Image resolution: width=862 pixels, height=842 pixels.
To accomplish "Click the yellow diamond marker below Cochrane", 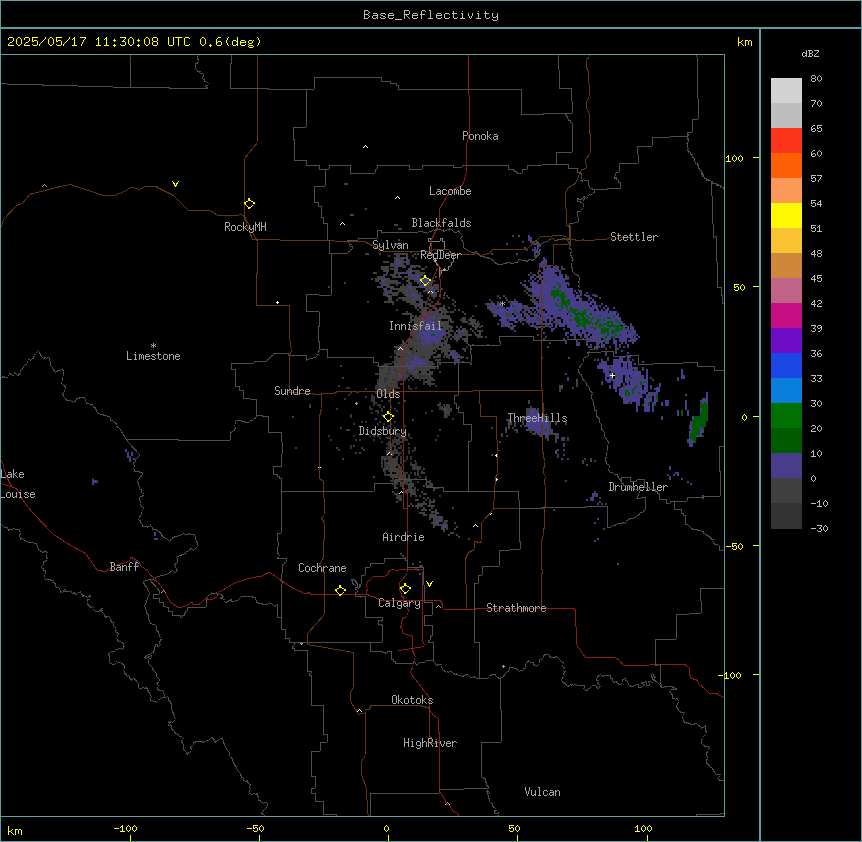I will tap(340, 590).
